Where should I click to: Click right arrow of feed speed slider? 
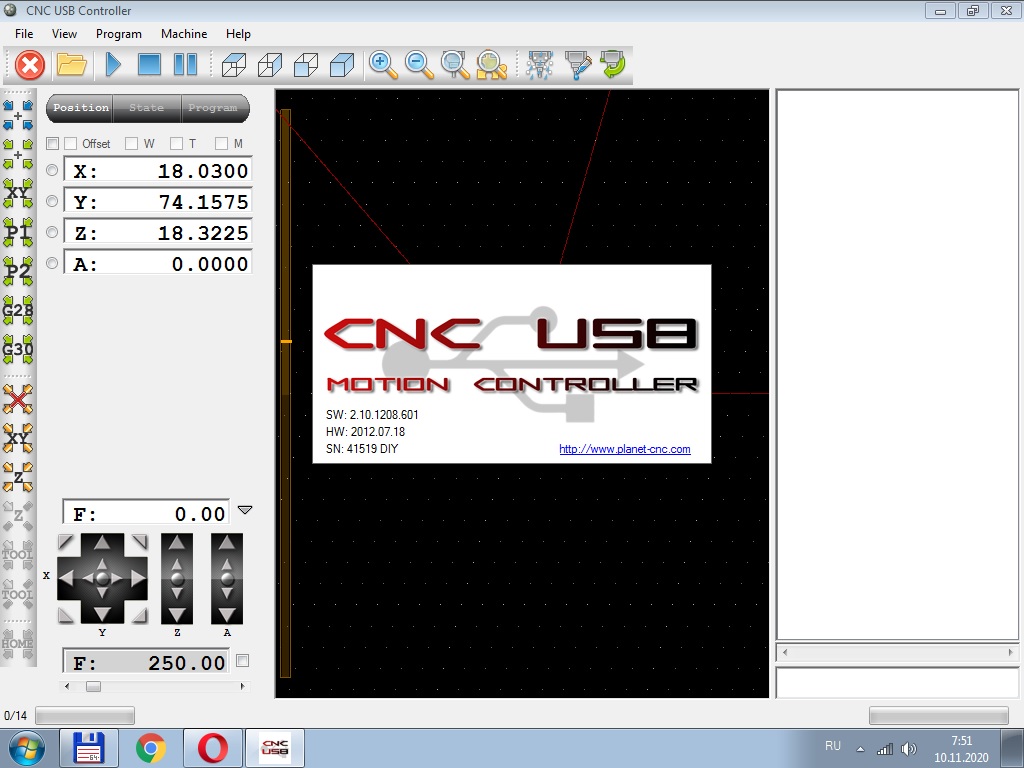[242, 686]
